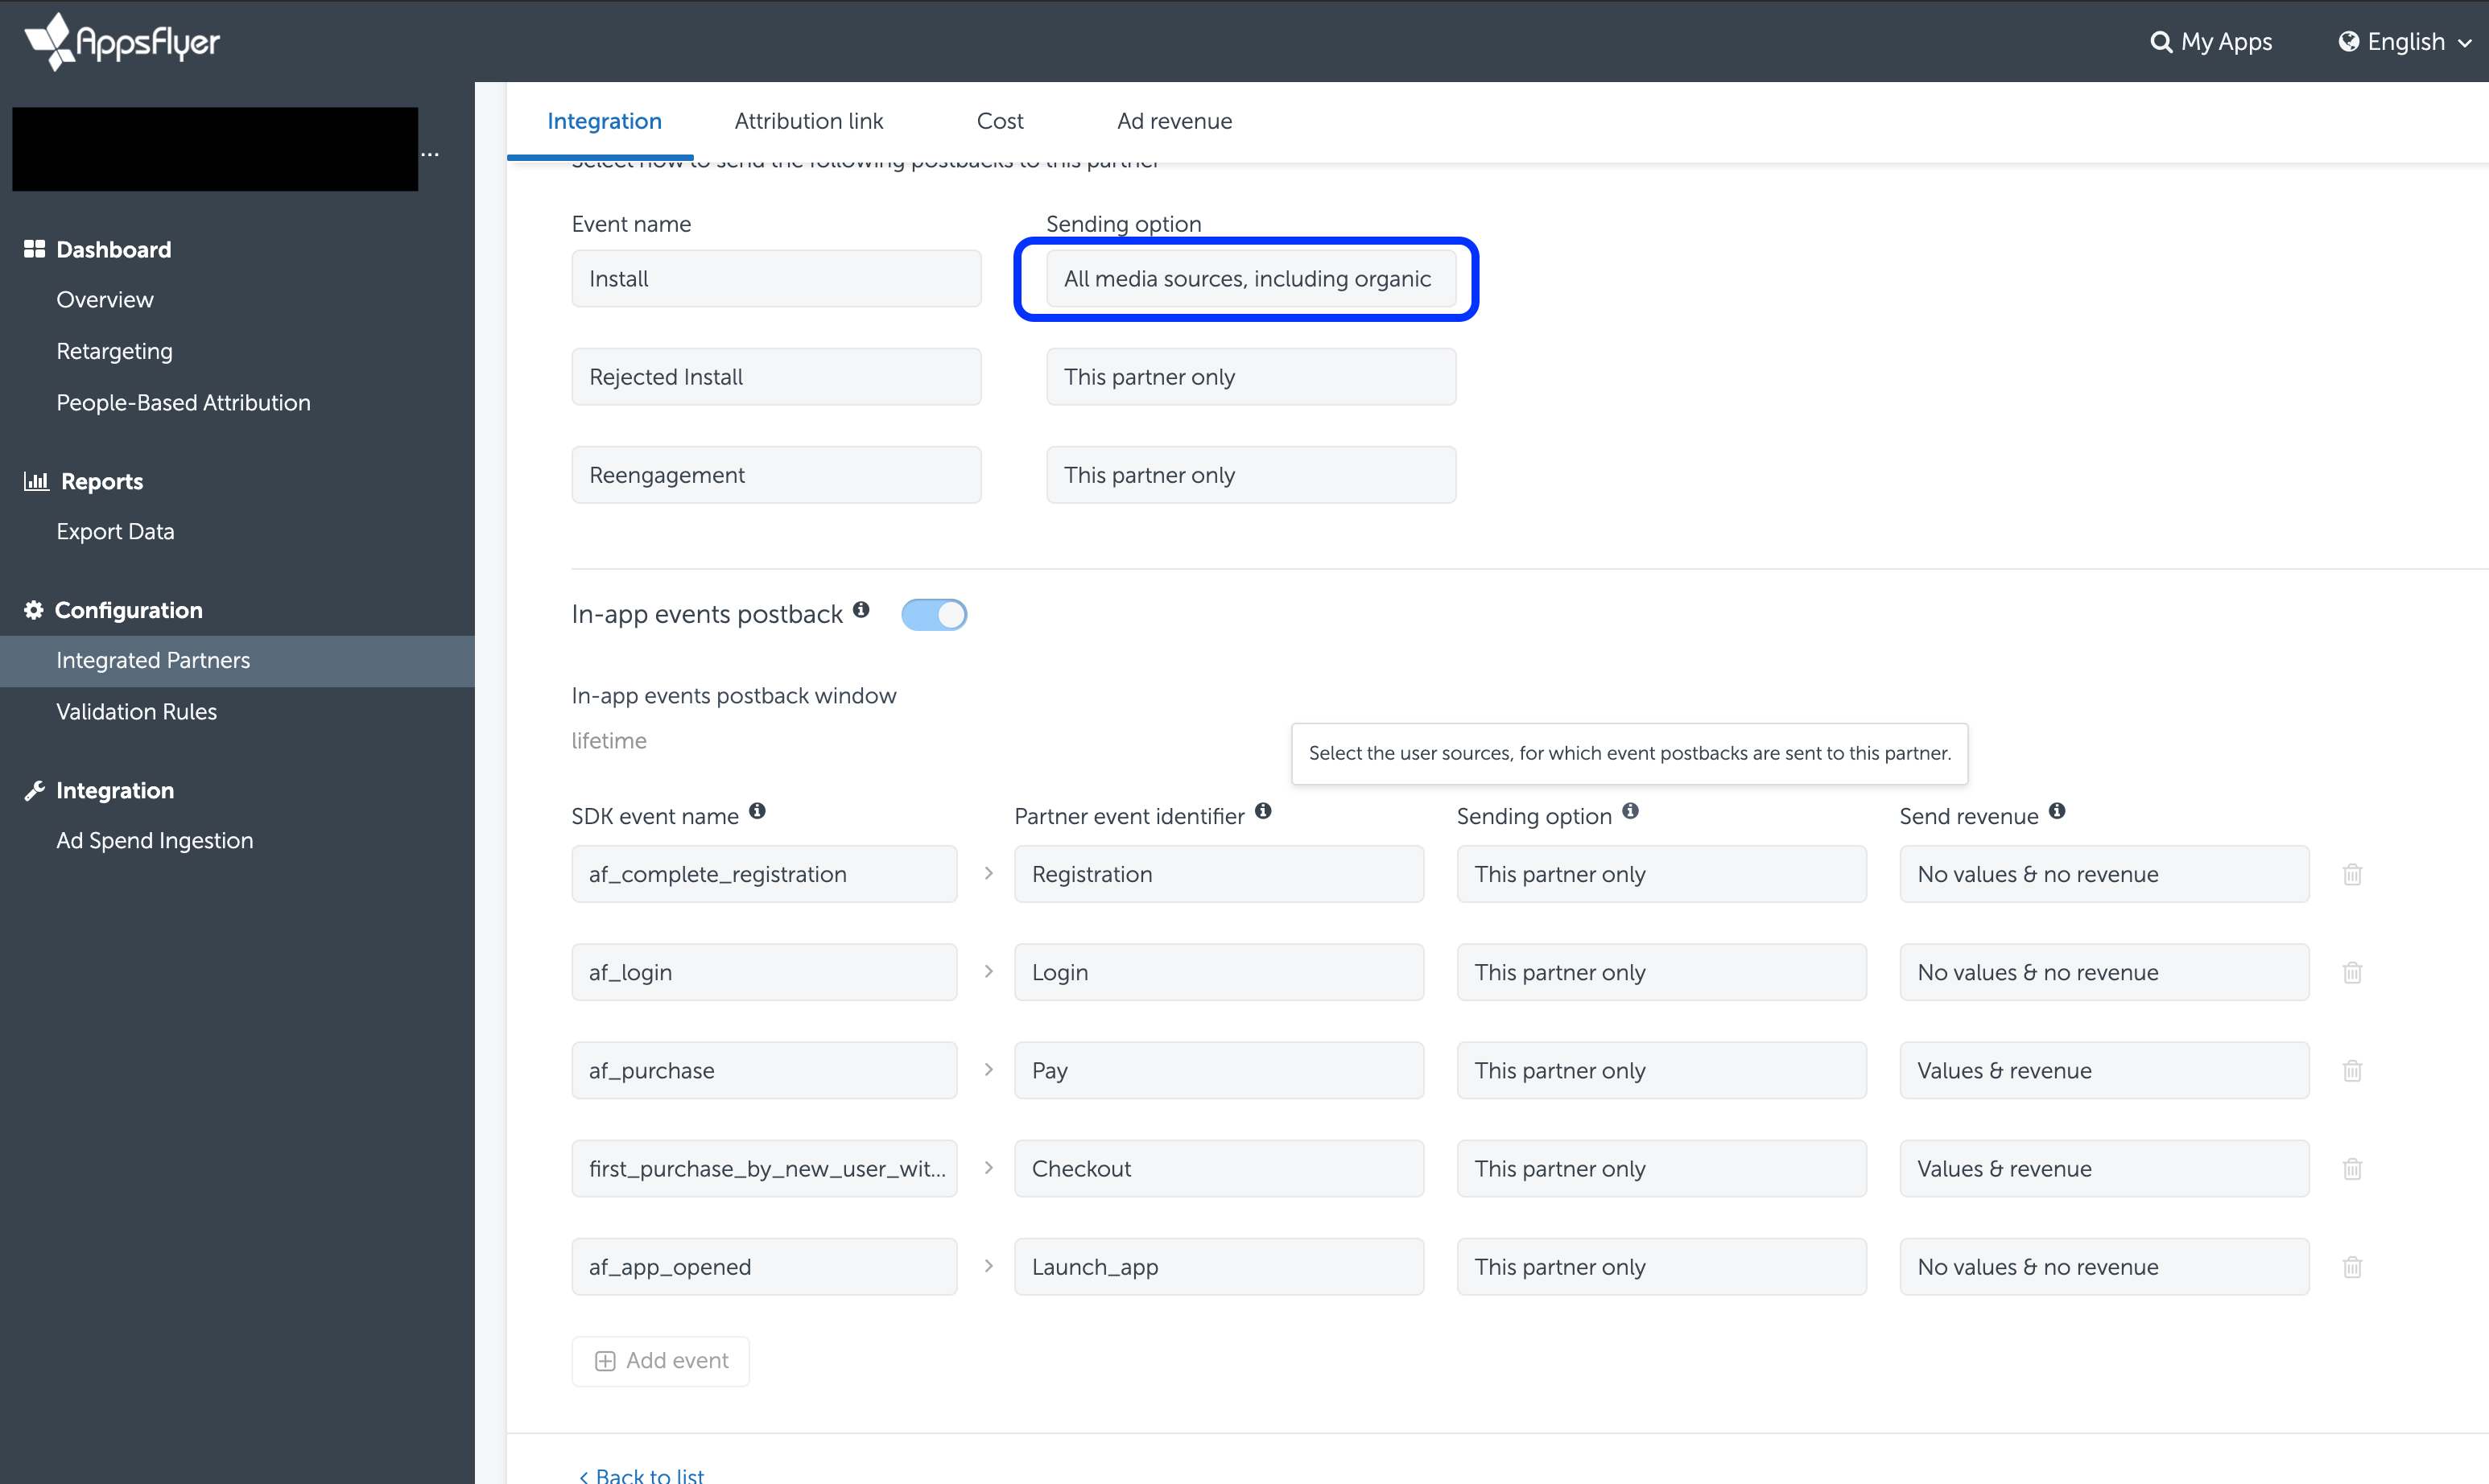Open the English language dropdown

(2405, 41)
